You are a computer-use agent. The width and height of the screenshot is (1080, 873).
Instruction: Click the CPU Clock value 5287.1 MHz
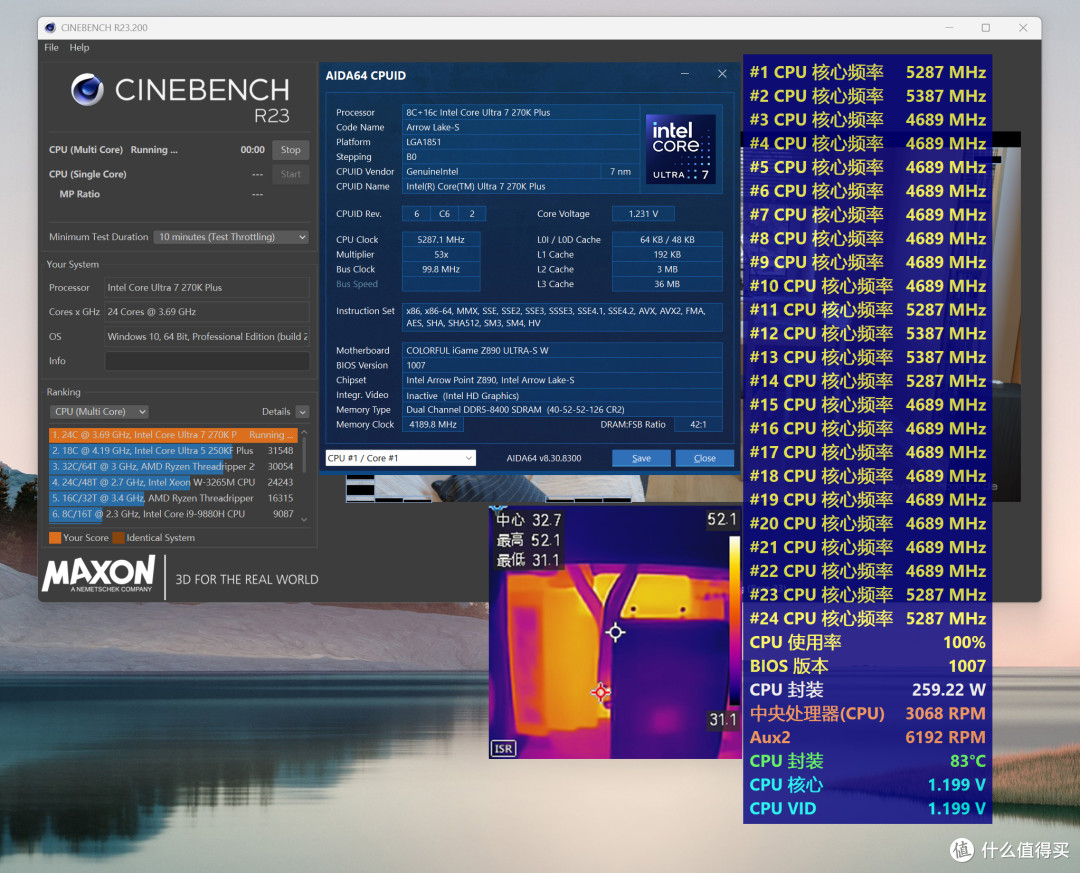[x=441, y=240]
